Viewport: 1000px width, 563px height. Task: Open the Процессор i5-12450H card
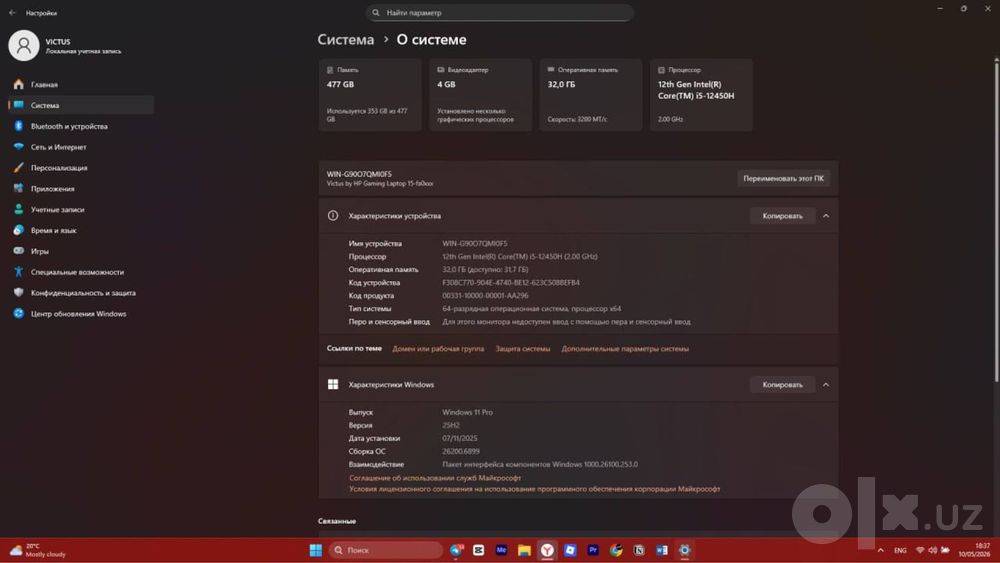pyautogui.click(x=701, y=95)
